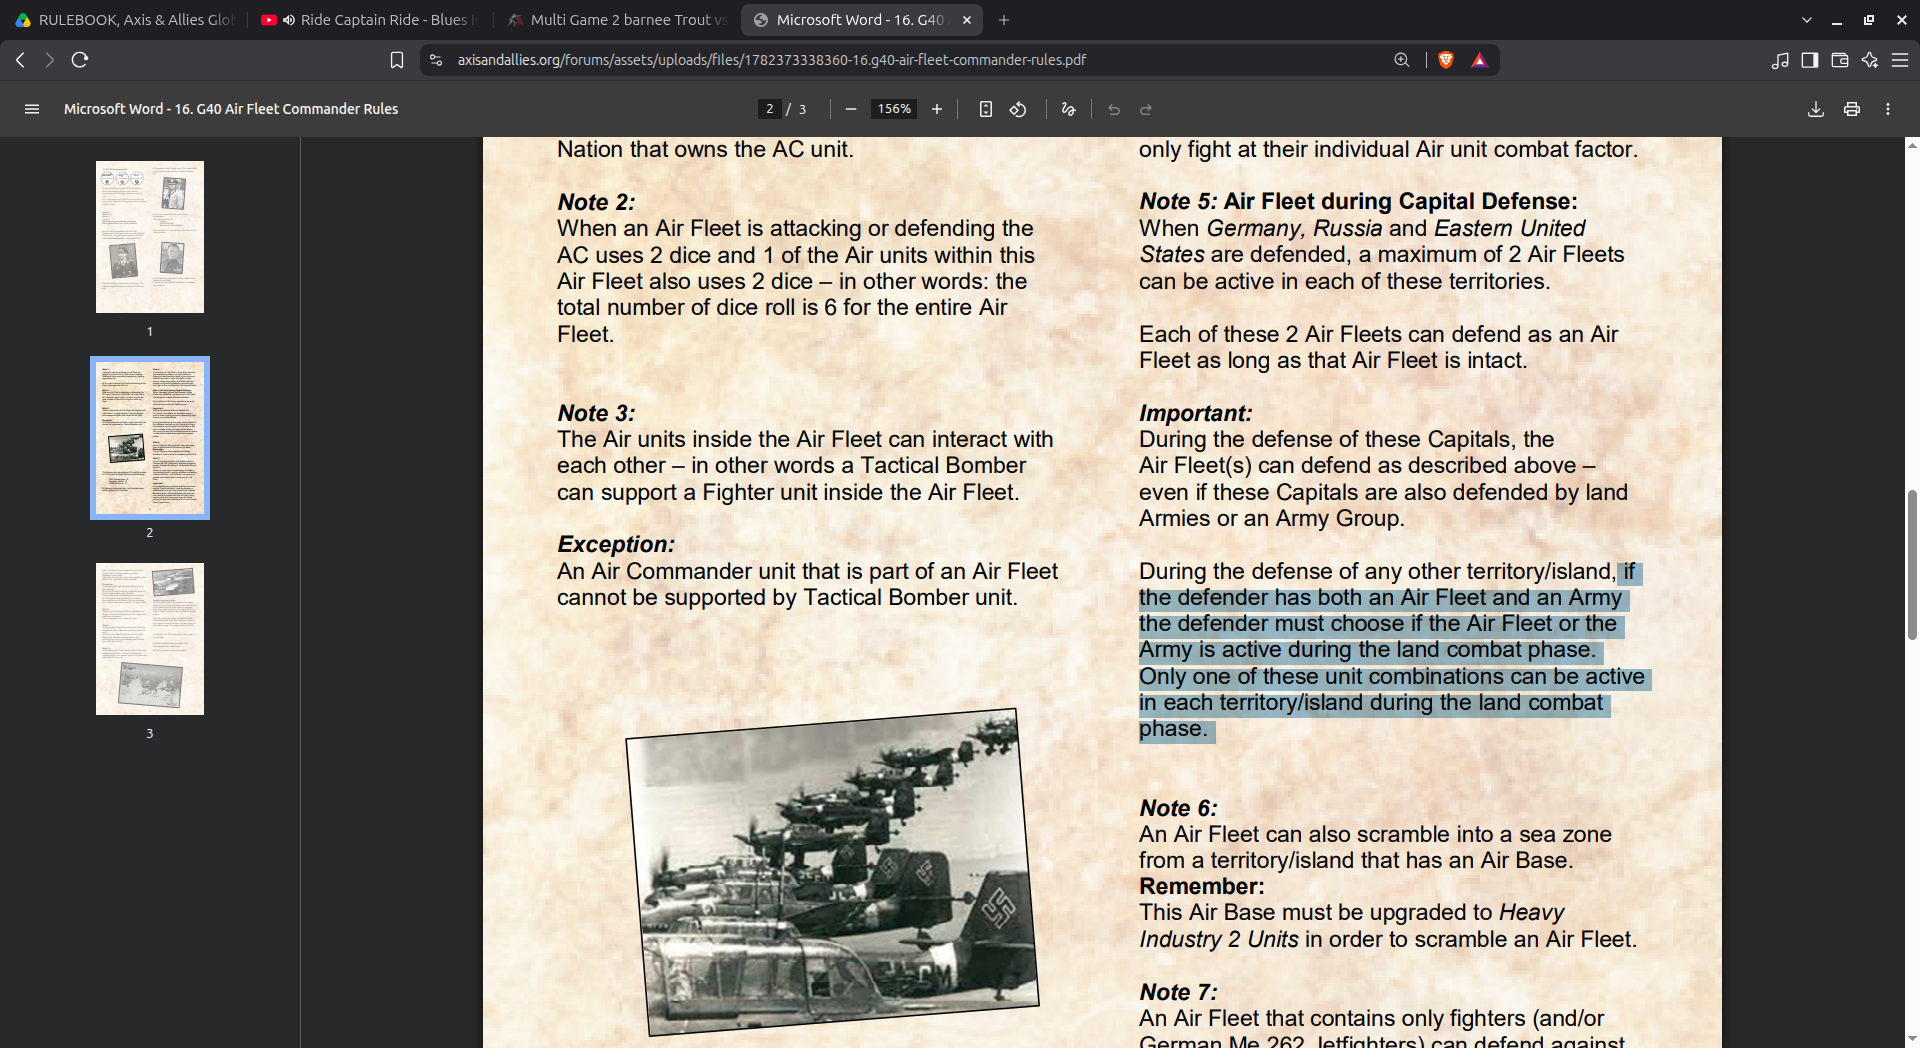Open site information icon in address bar
Screen dimensions: 1920x1048
pos(436,60)
